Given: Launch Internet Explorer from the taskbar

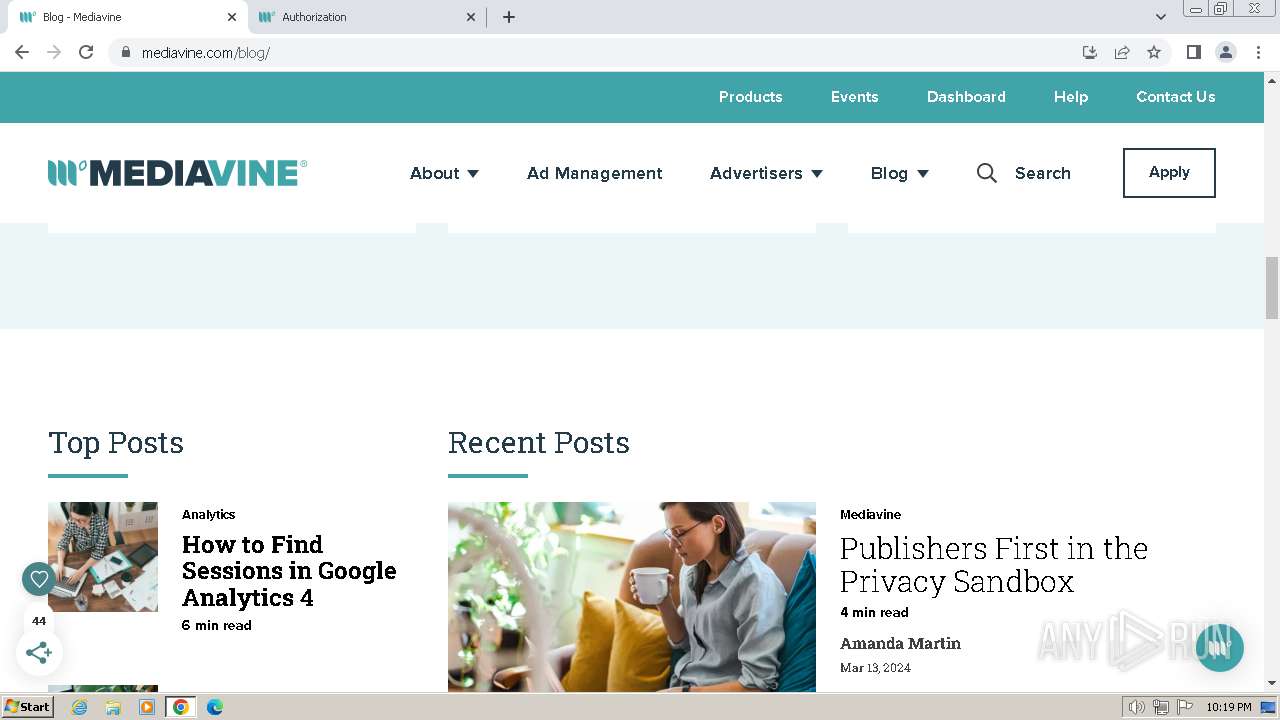Looking at the screenshot, I should coord(79,707).
